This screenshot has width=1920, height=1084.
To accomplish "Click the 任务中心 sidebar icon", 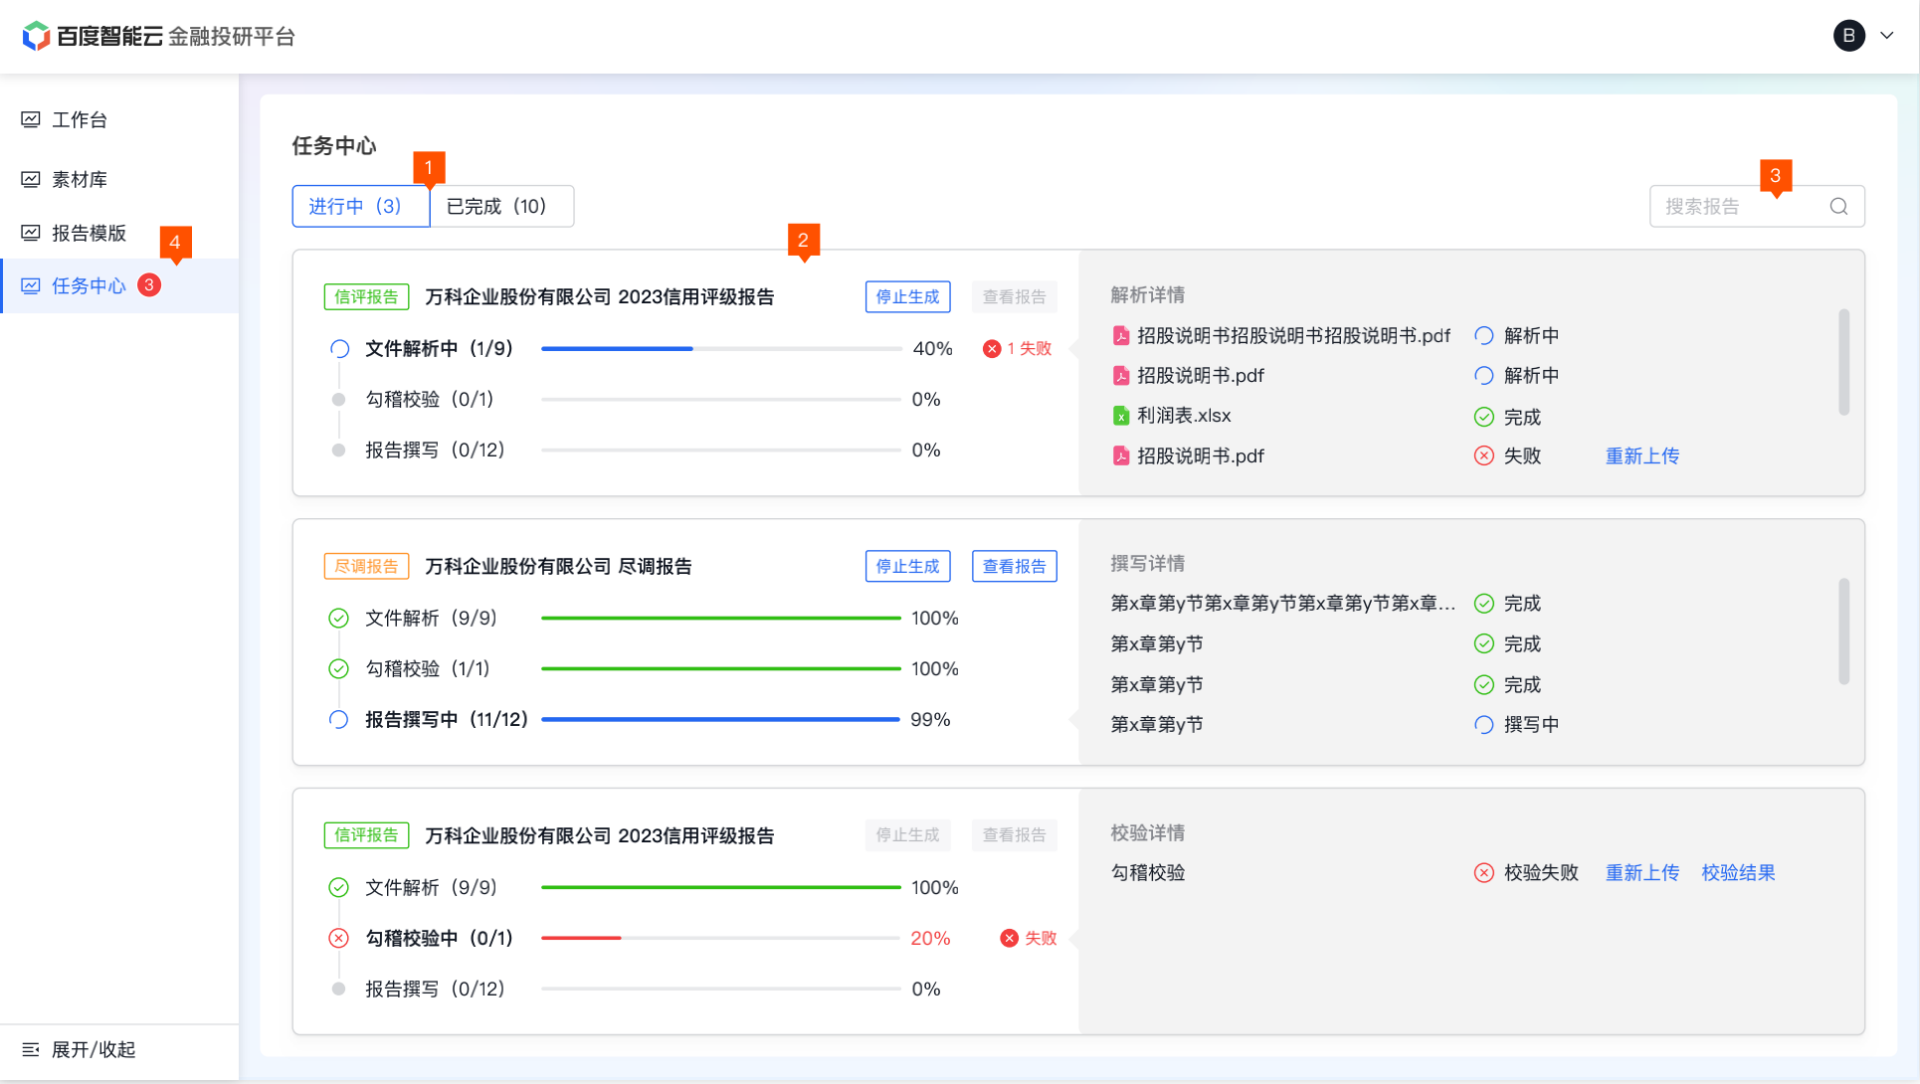I will tap(31, 286).
